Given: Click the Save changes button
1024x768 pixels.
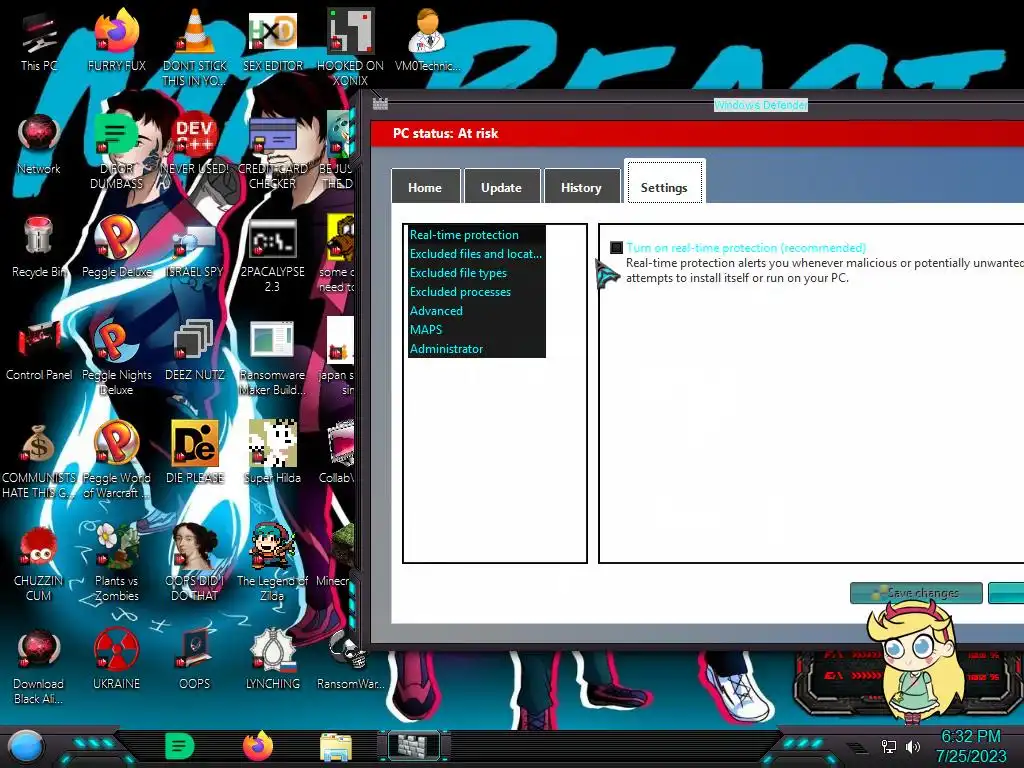Looking at the screenshot, I should (x=916, y=593).
